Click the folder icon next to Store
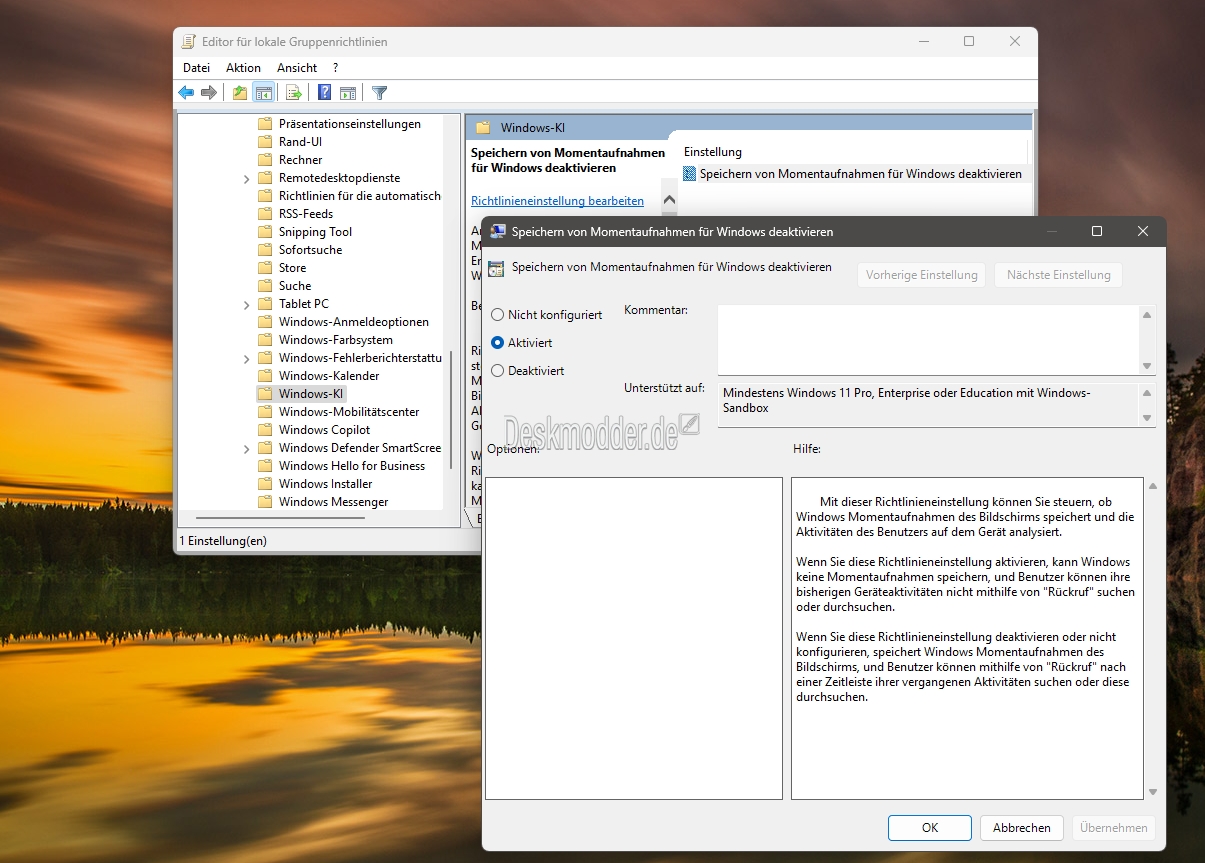 tap(265, 268)
